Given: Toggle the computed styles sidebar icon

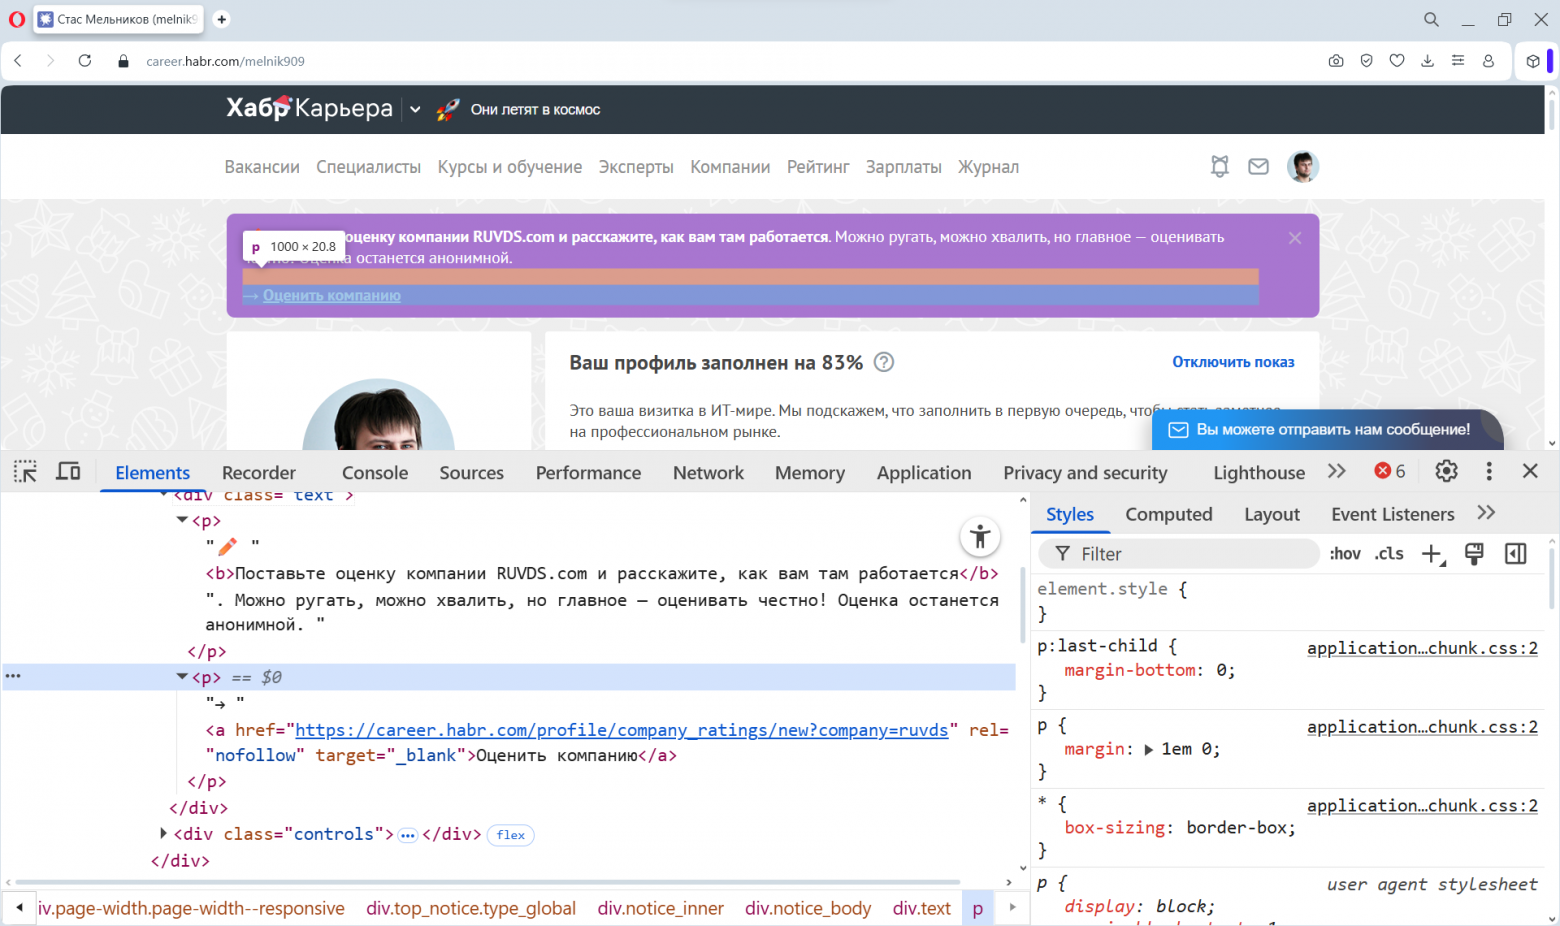Looking at the screenshot, I should pyautogui.click(x=1516, y=554).
